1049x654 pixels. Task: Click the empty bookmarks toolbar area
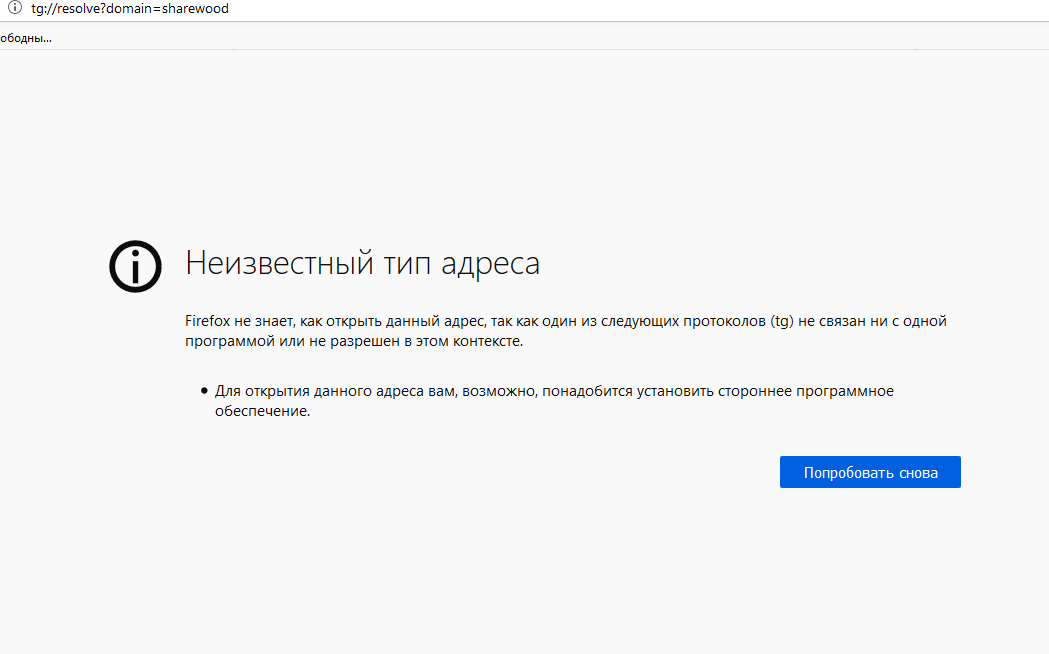(x=500, y=38)
